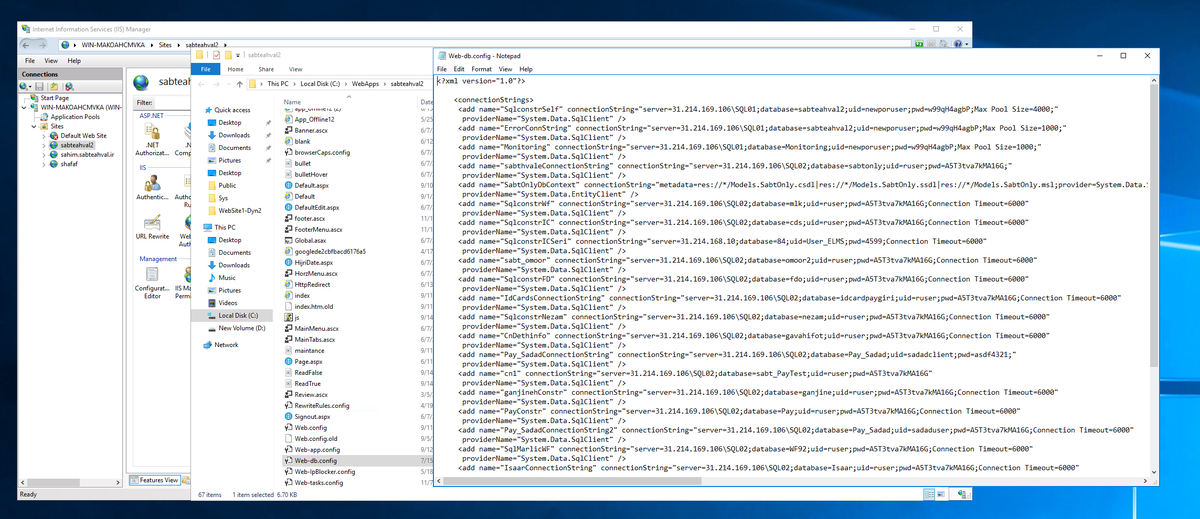Viewport: 1200px width, 519px height.
Task: Open IIS Manager Help menu
Action: (x=75, y=61)
